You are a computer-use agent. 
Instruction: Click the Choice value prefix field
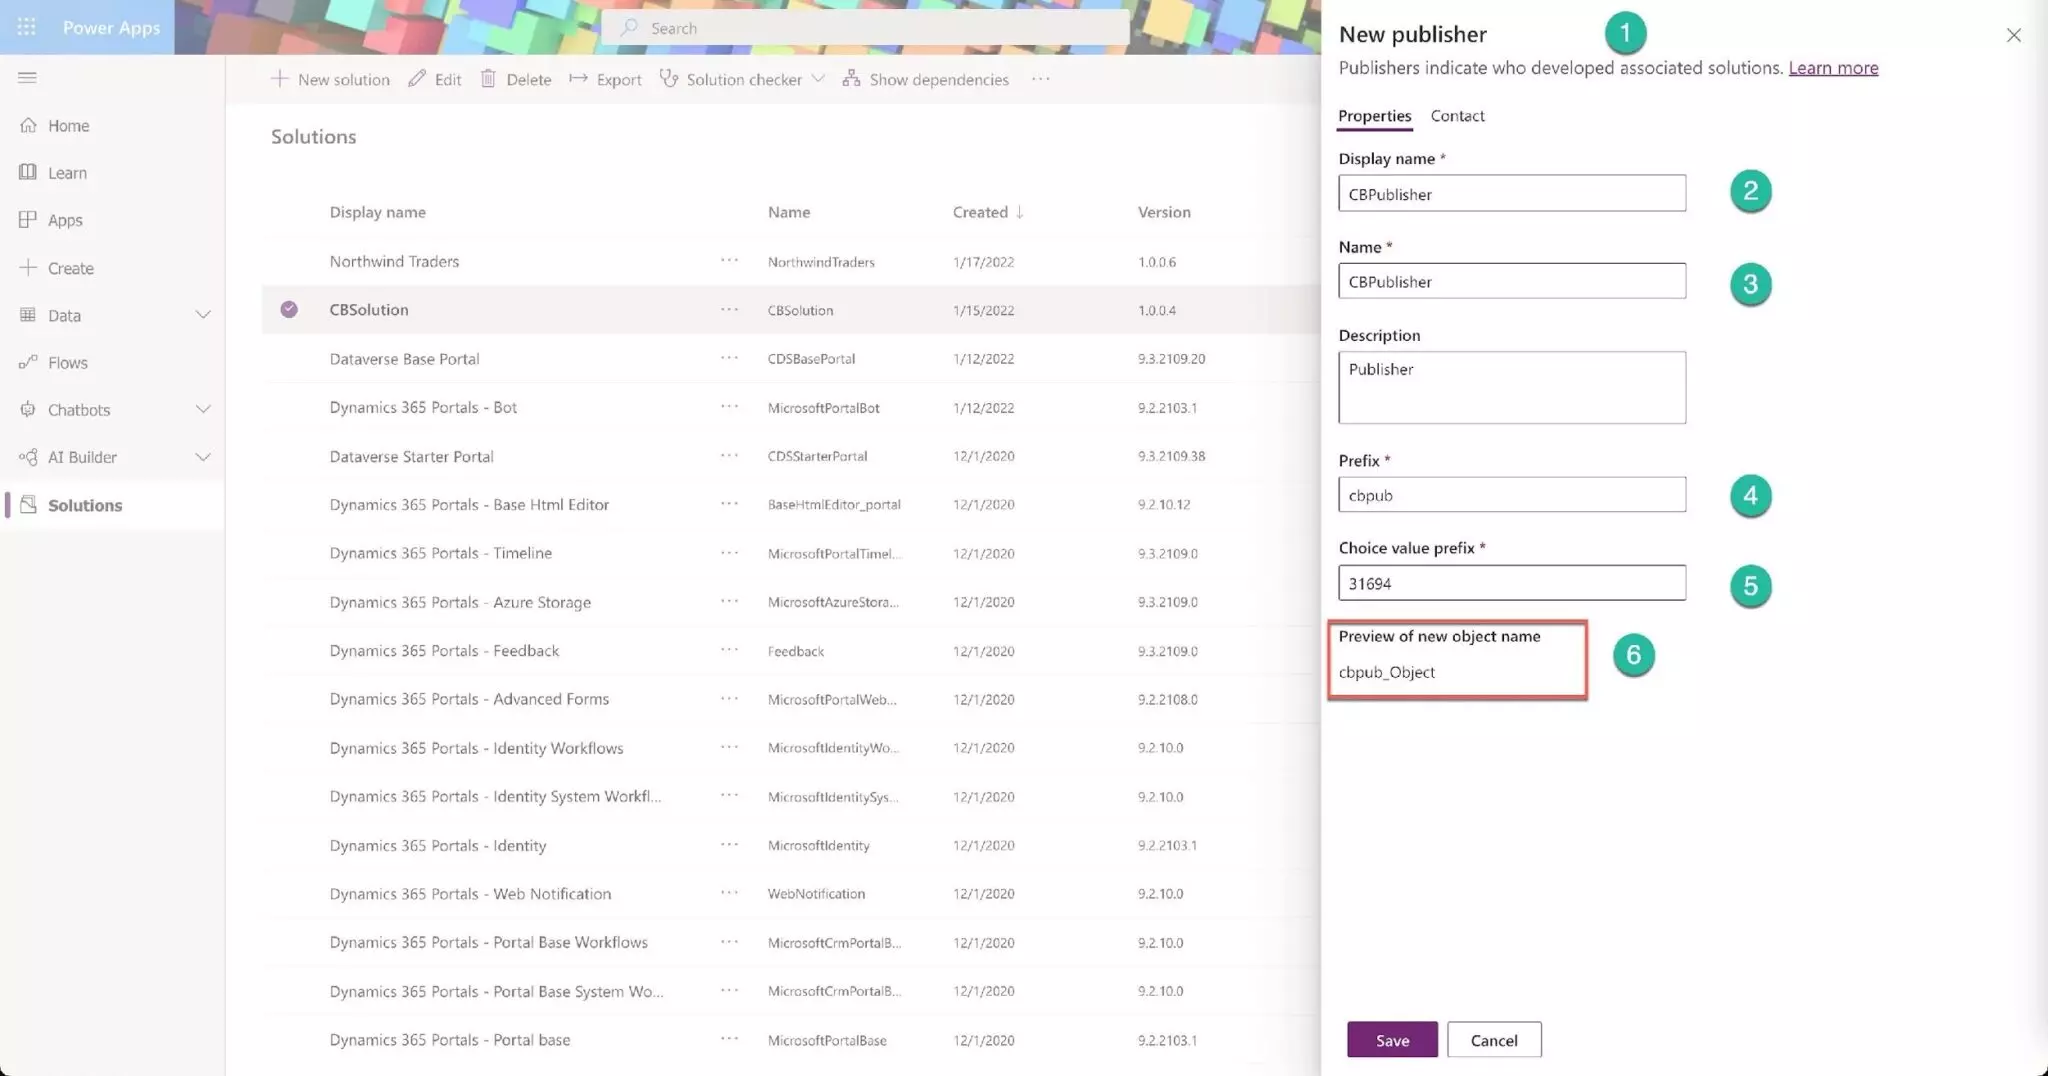(x=1512, y=583)
